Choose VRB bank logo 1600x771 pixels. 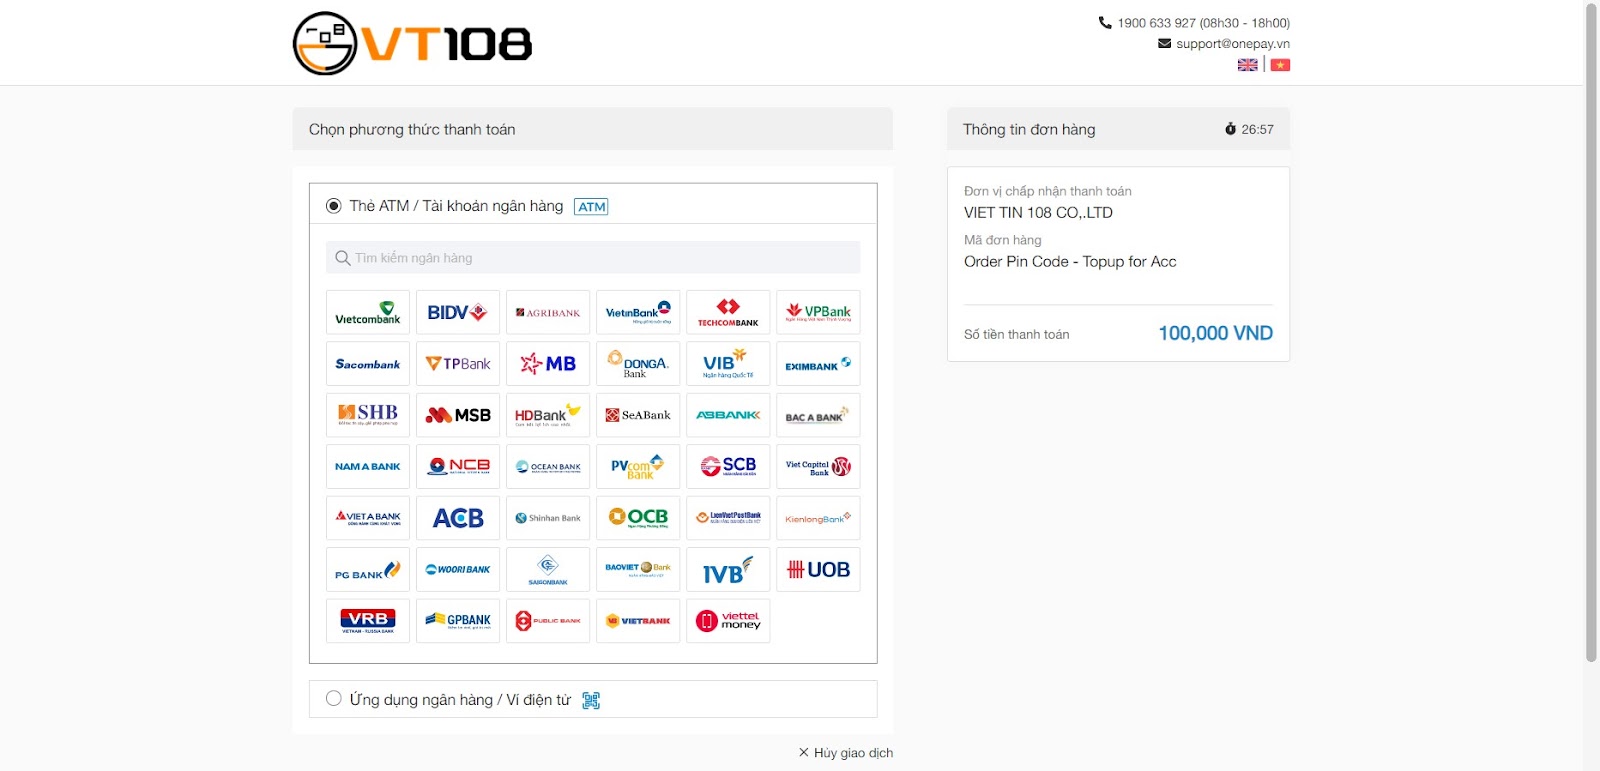tap(368, 621)
